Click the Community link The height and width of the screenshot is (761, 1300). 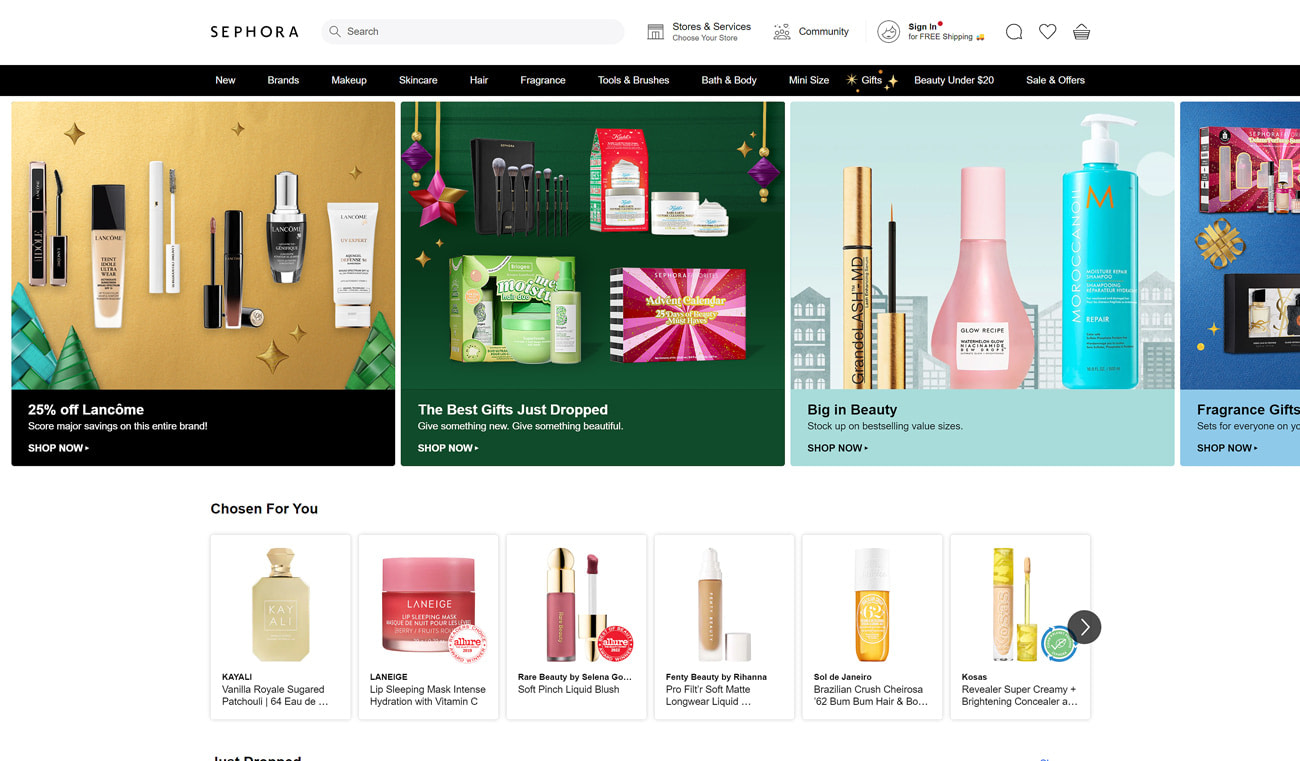point(823,32)
